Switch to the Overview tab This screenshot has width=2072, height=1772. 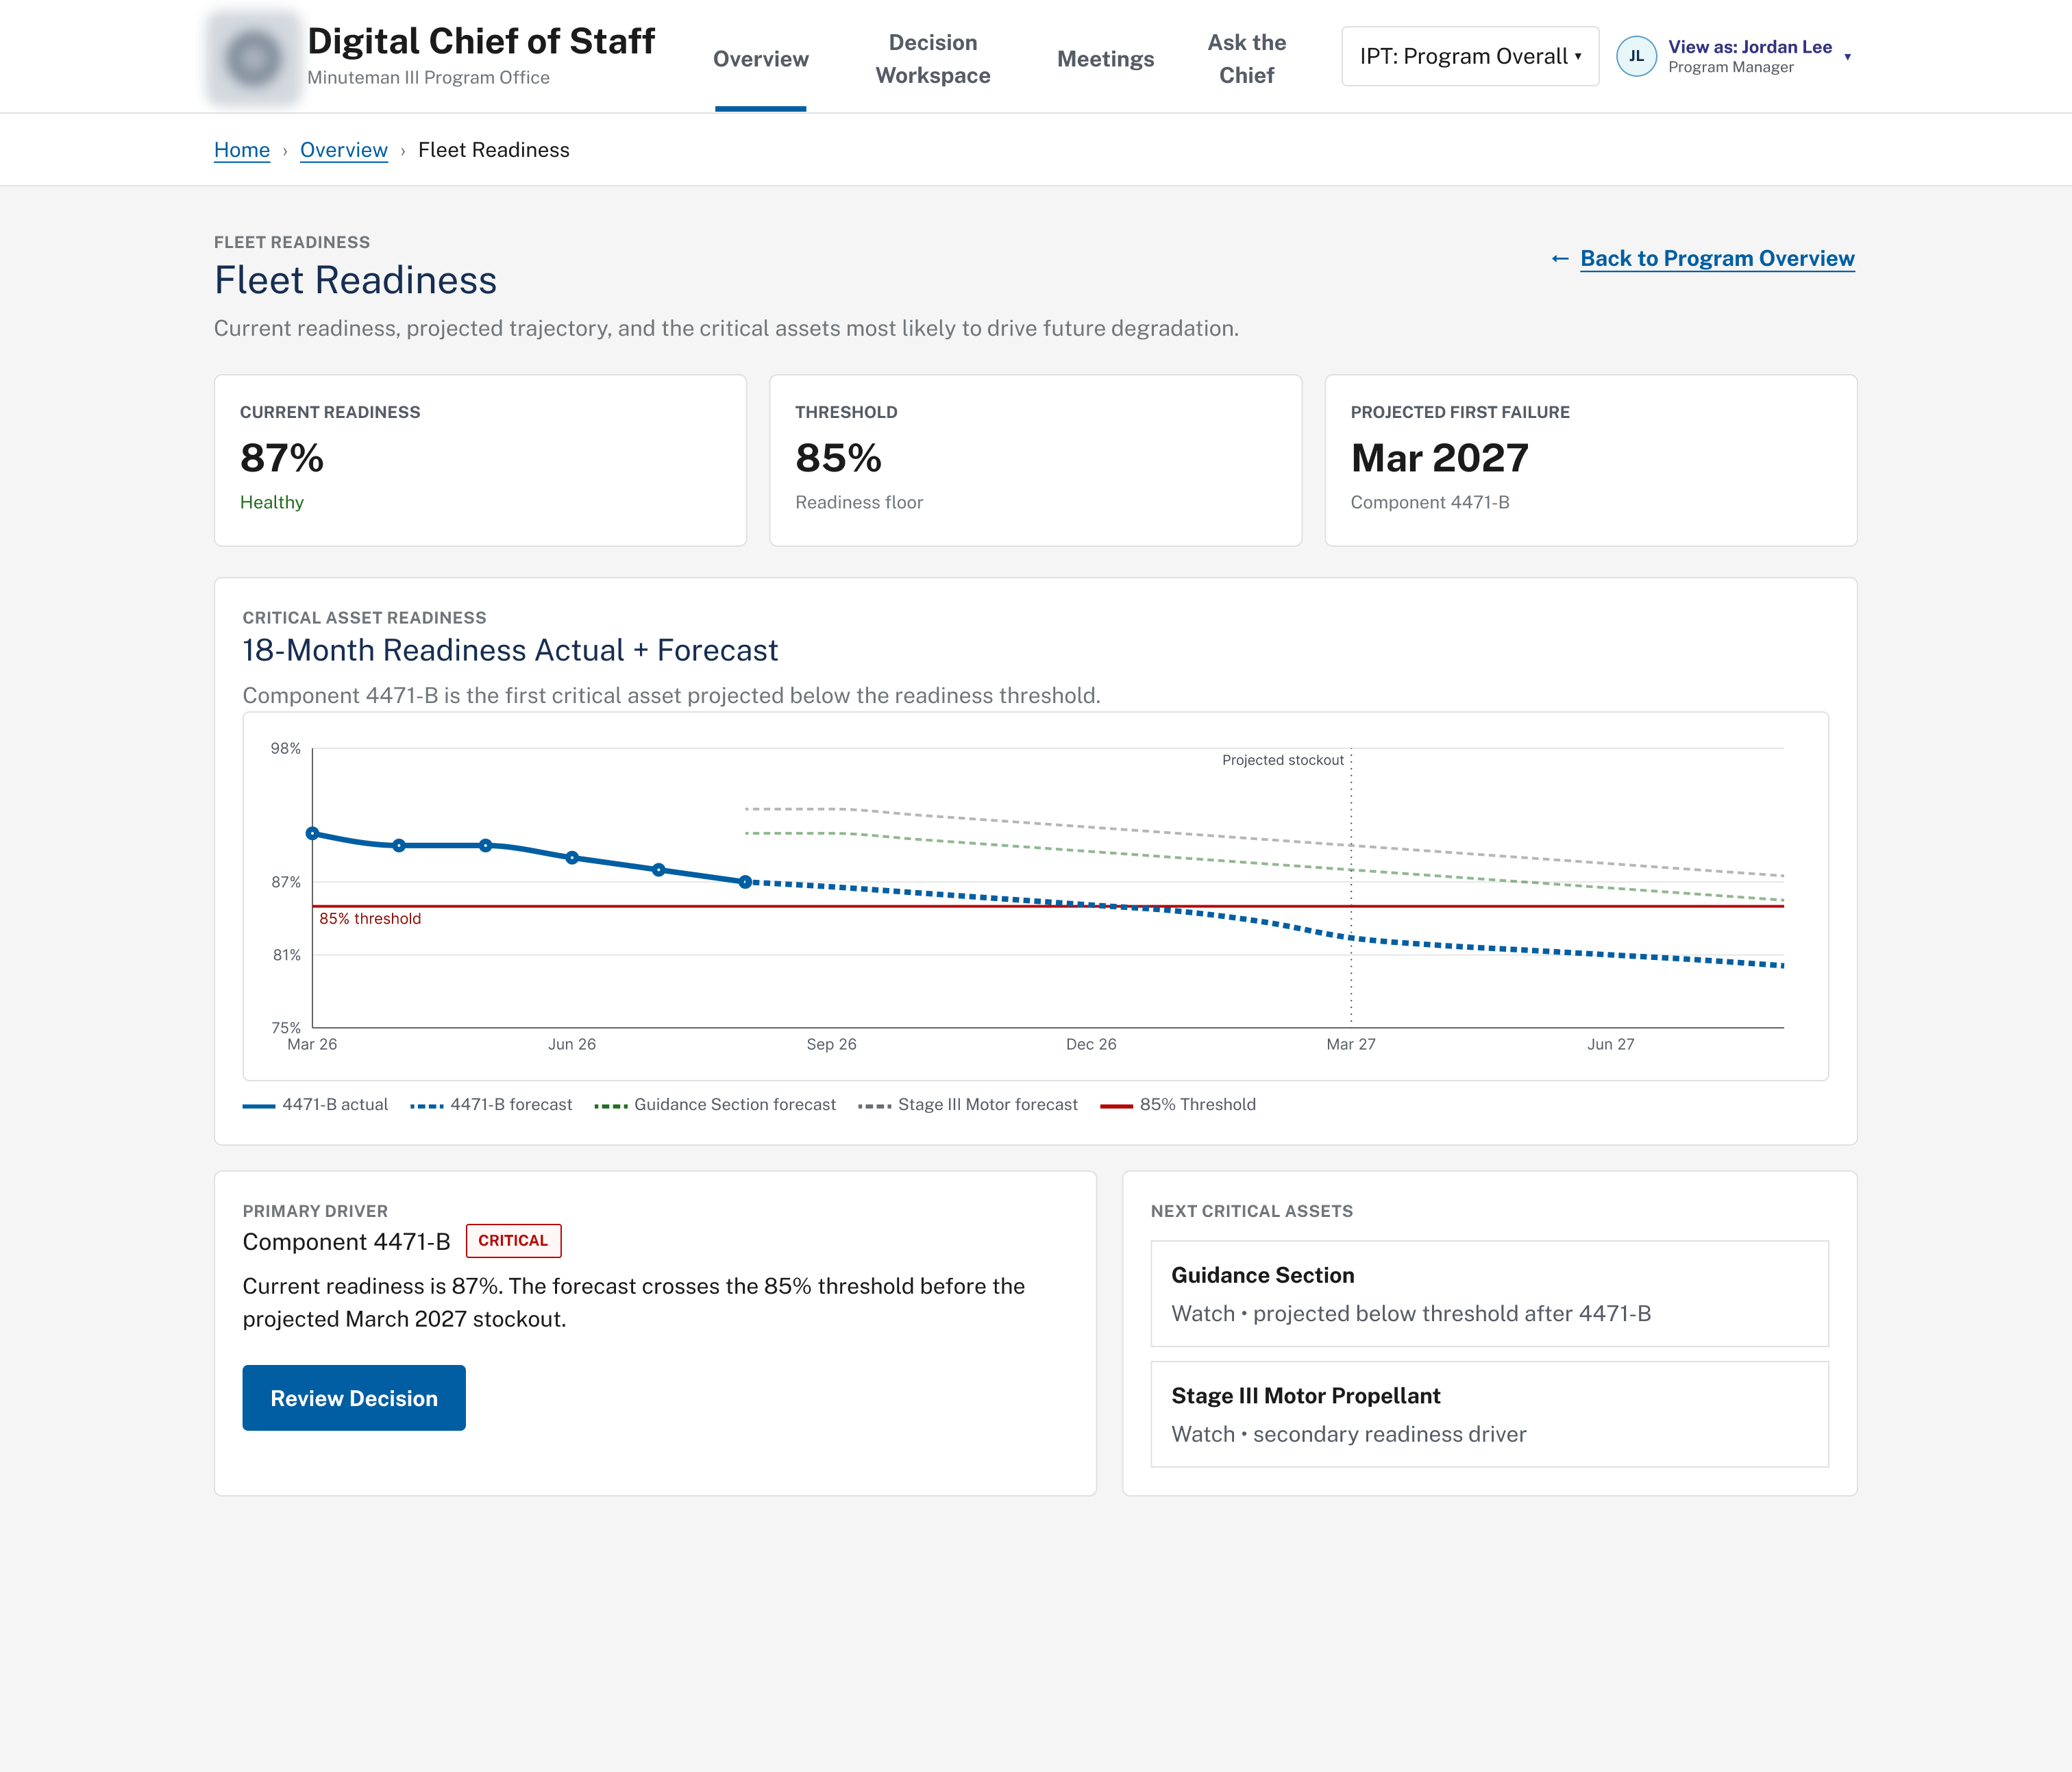[761, 59]
